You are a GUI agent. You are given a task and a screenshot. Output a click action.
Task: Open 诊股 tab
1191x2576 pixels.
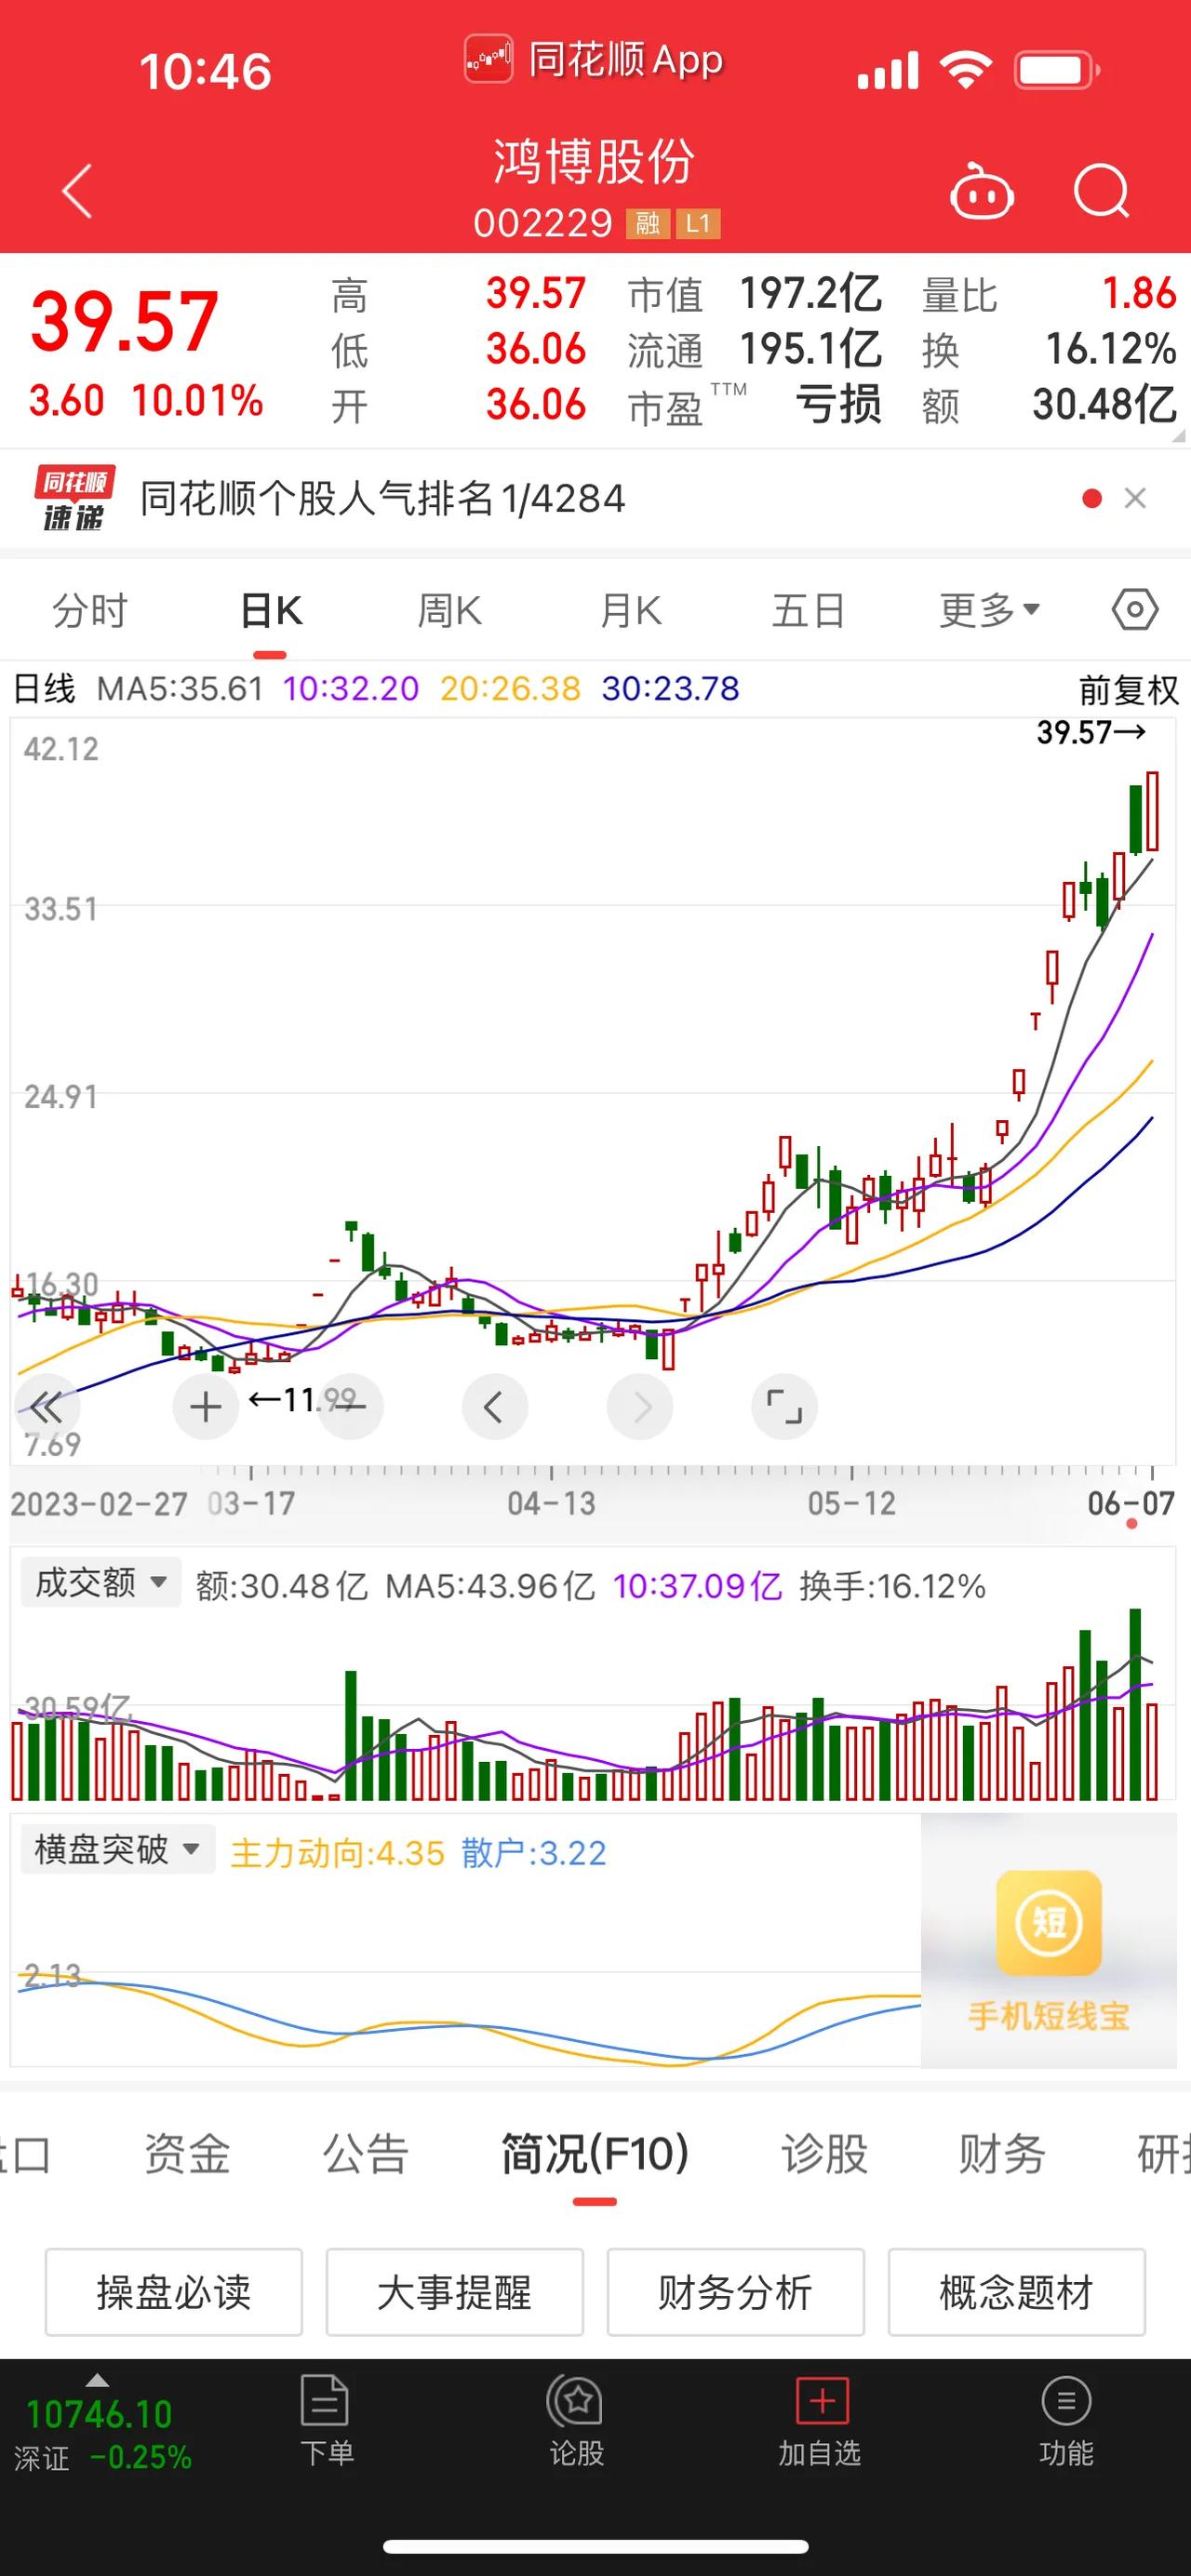824,2152
